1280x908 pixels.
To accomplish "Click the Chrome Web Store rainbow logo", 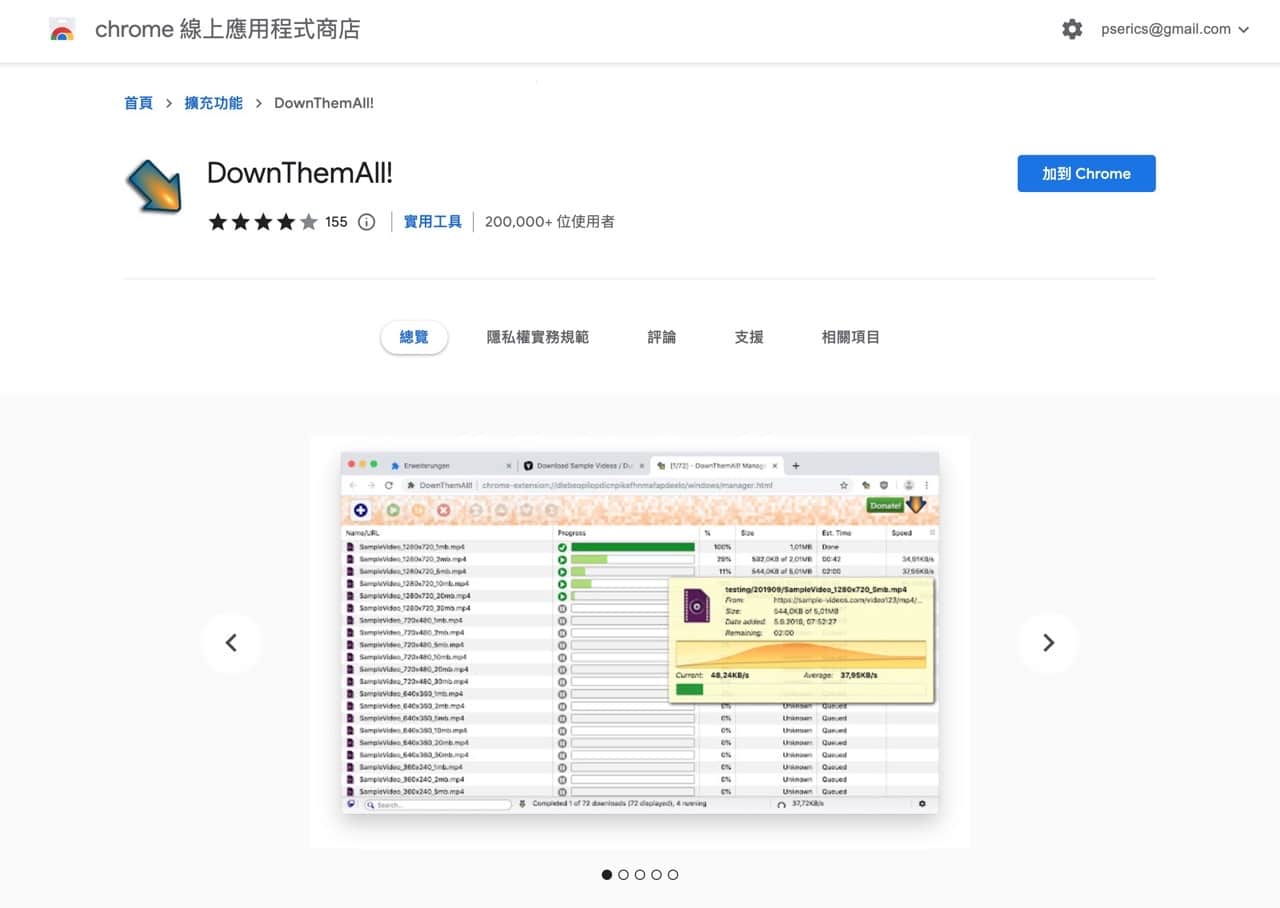I will coord(62,30).
